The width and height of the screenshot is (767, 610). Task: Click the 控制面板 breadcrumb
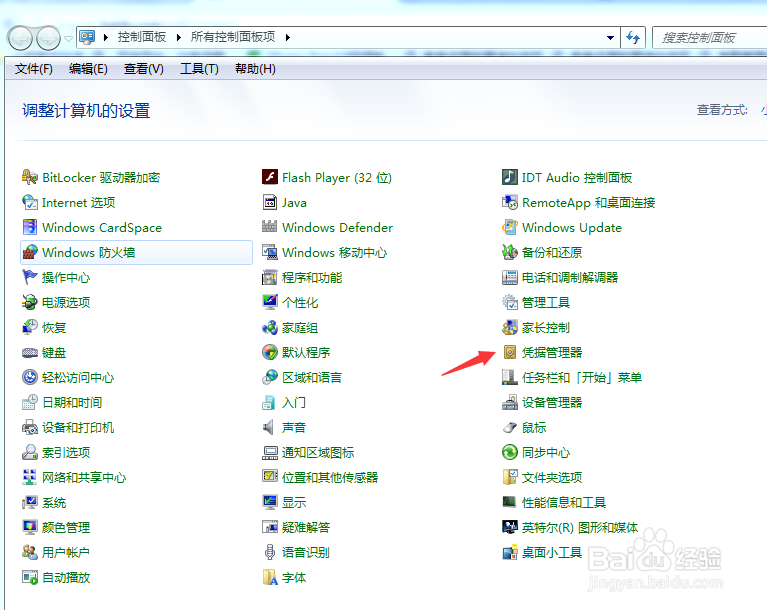tap(142, 37)
